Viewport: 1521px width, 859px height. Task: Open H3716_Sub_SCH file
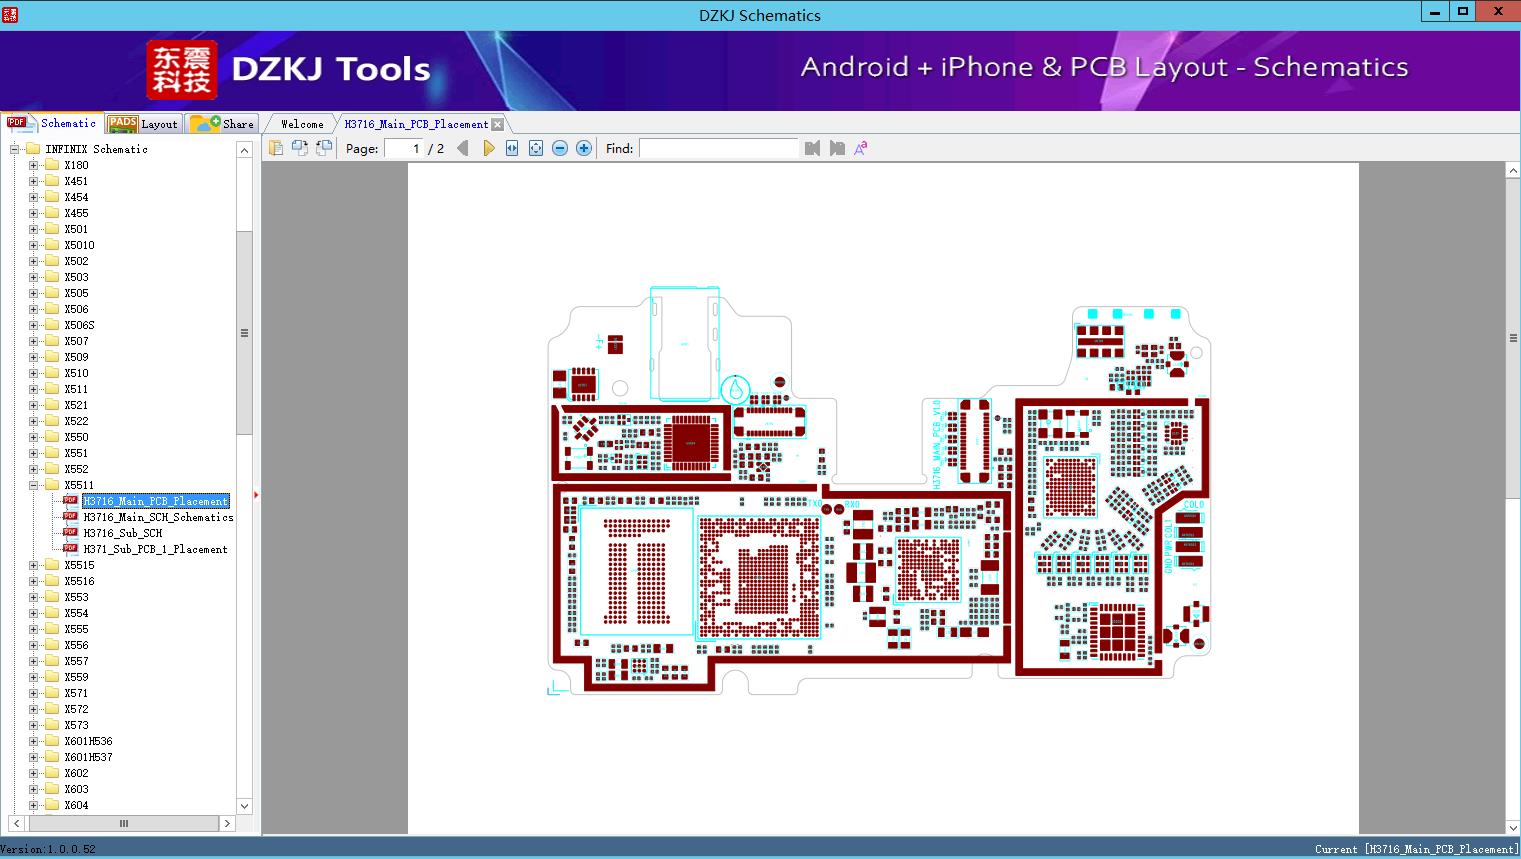pyautogui.click(x=122, y=533)
